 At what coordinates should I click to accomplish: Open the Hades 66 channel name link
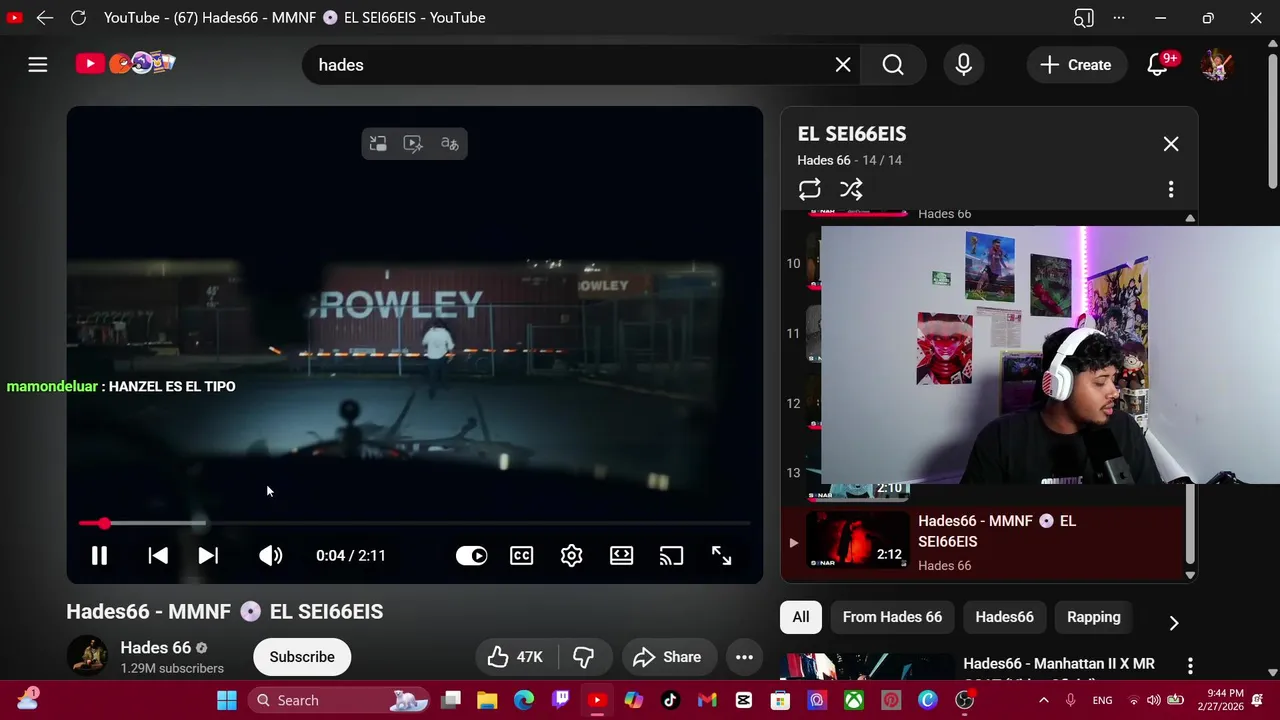tap(155, 648)
